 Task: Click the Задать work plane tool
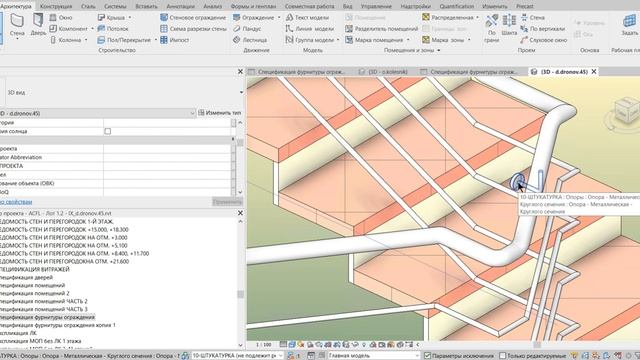(629, 24)
